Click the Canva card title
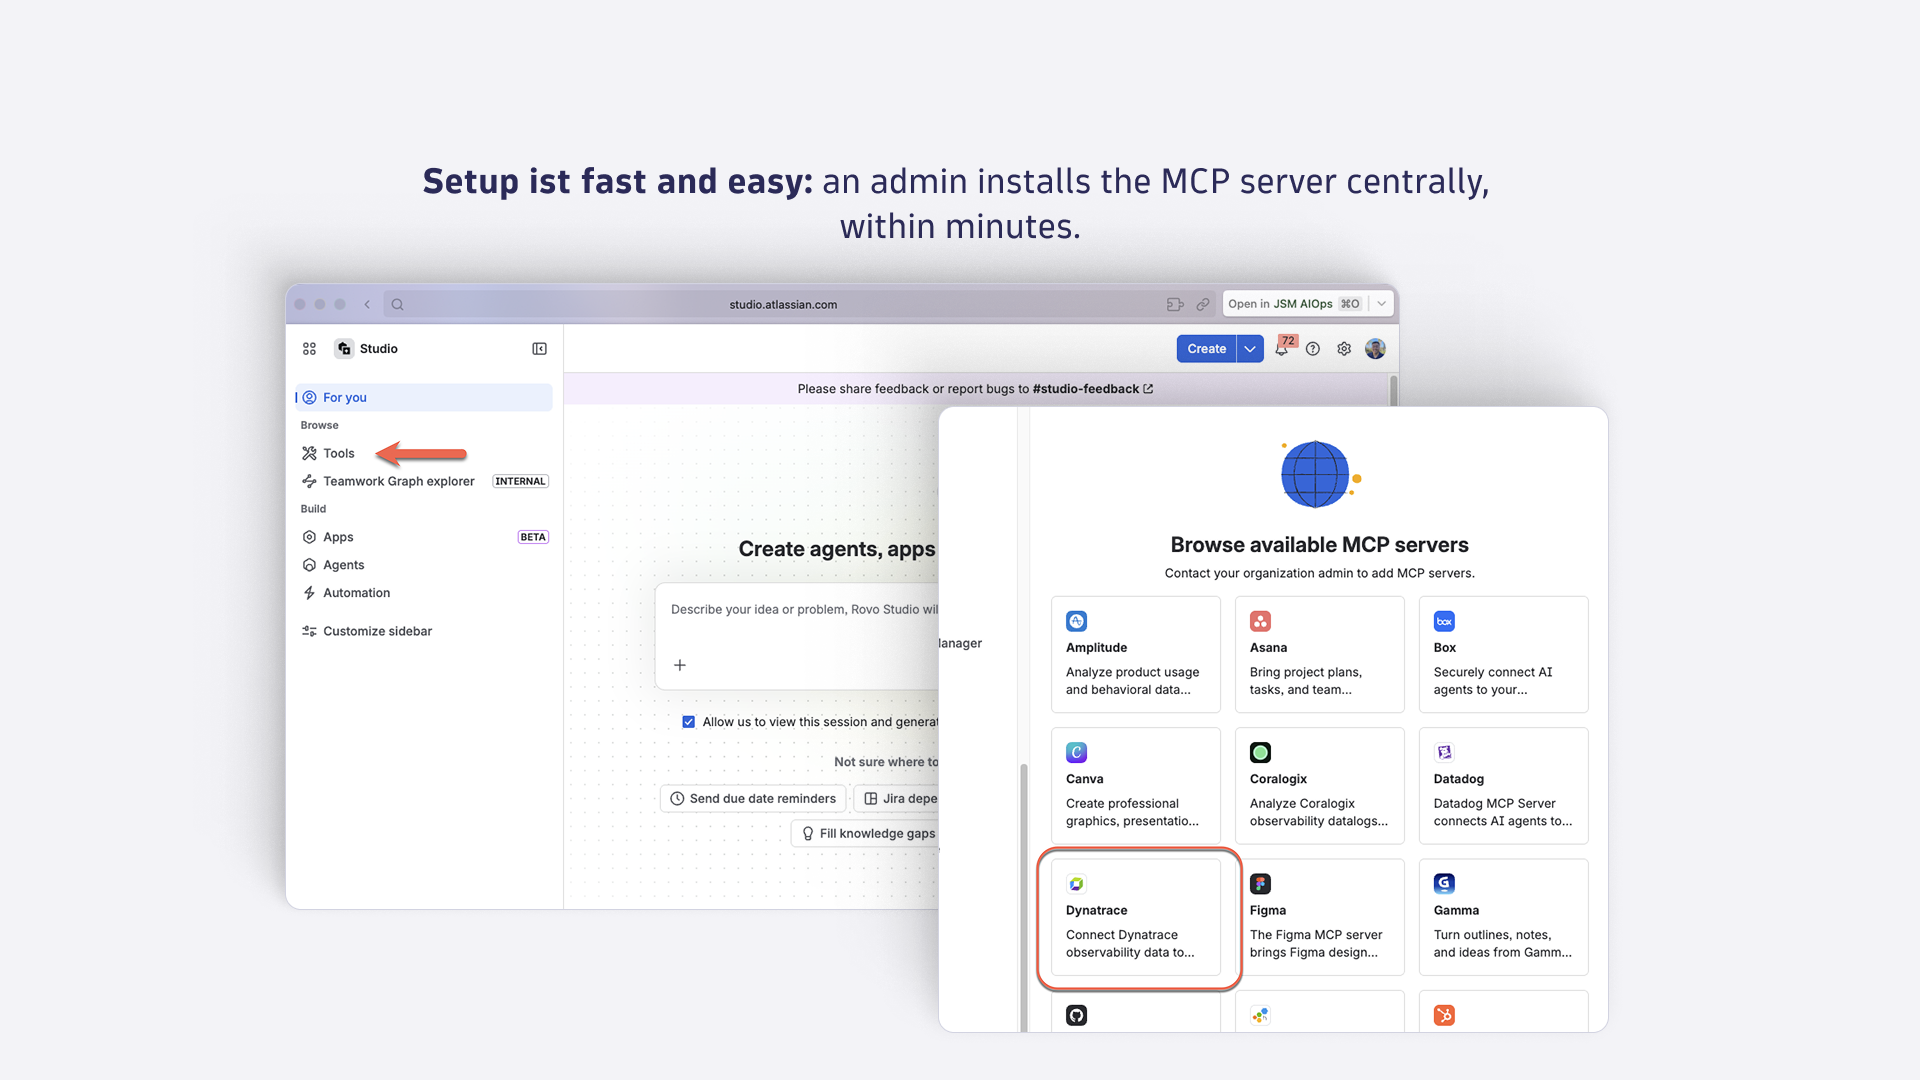The width and height of the screenshot is (1920, 1080). click(1085, 779)
